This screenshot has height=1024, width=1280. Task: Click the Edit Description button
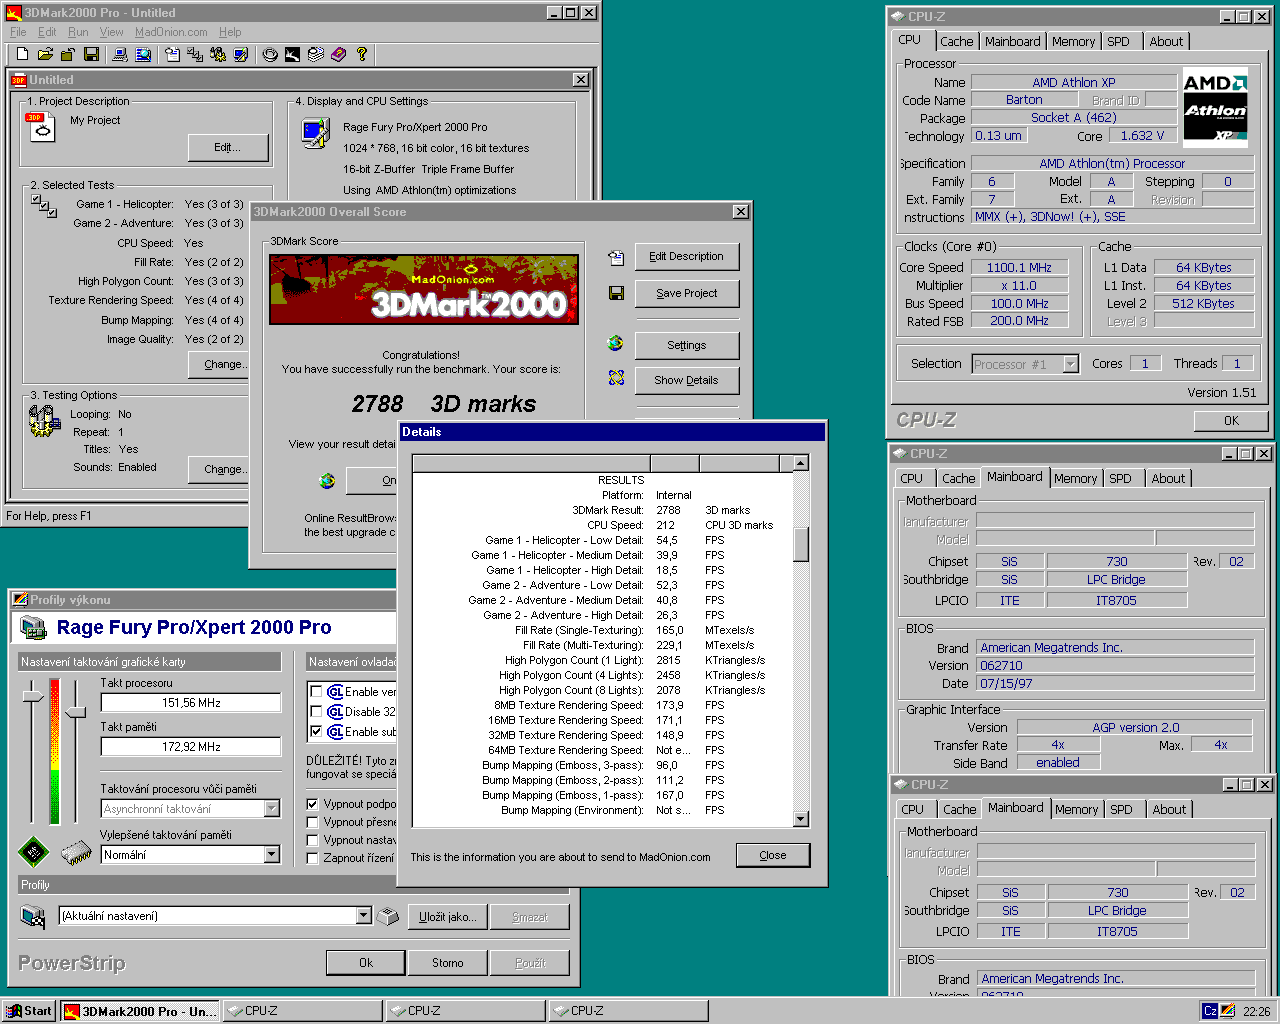(686, 257)
